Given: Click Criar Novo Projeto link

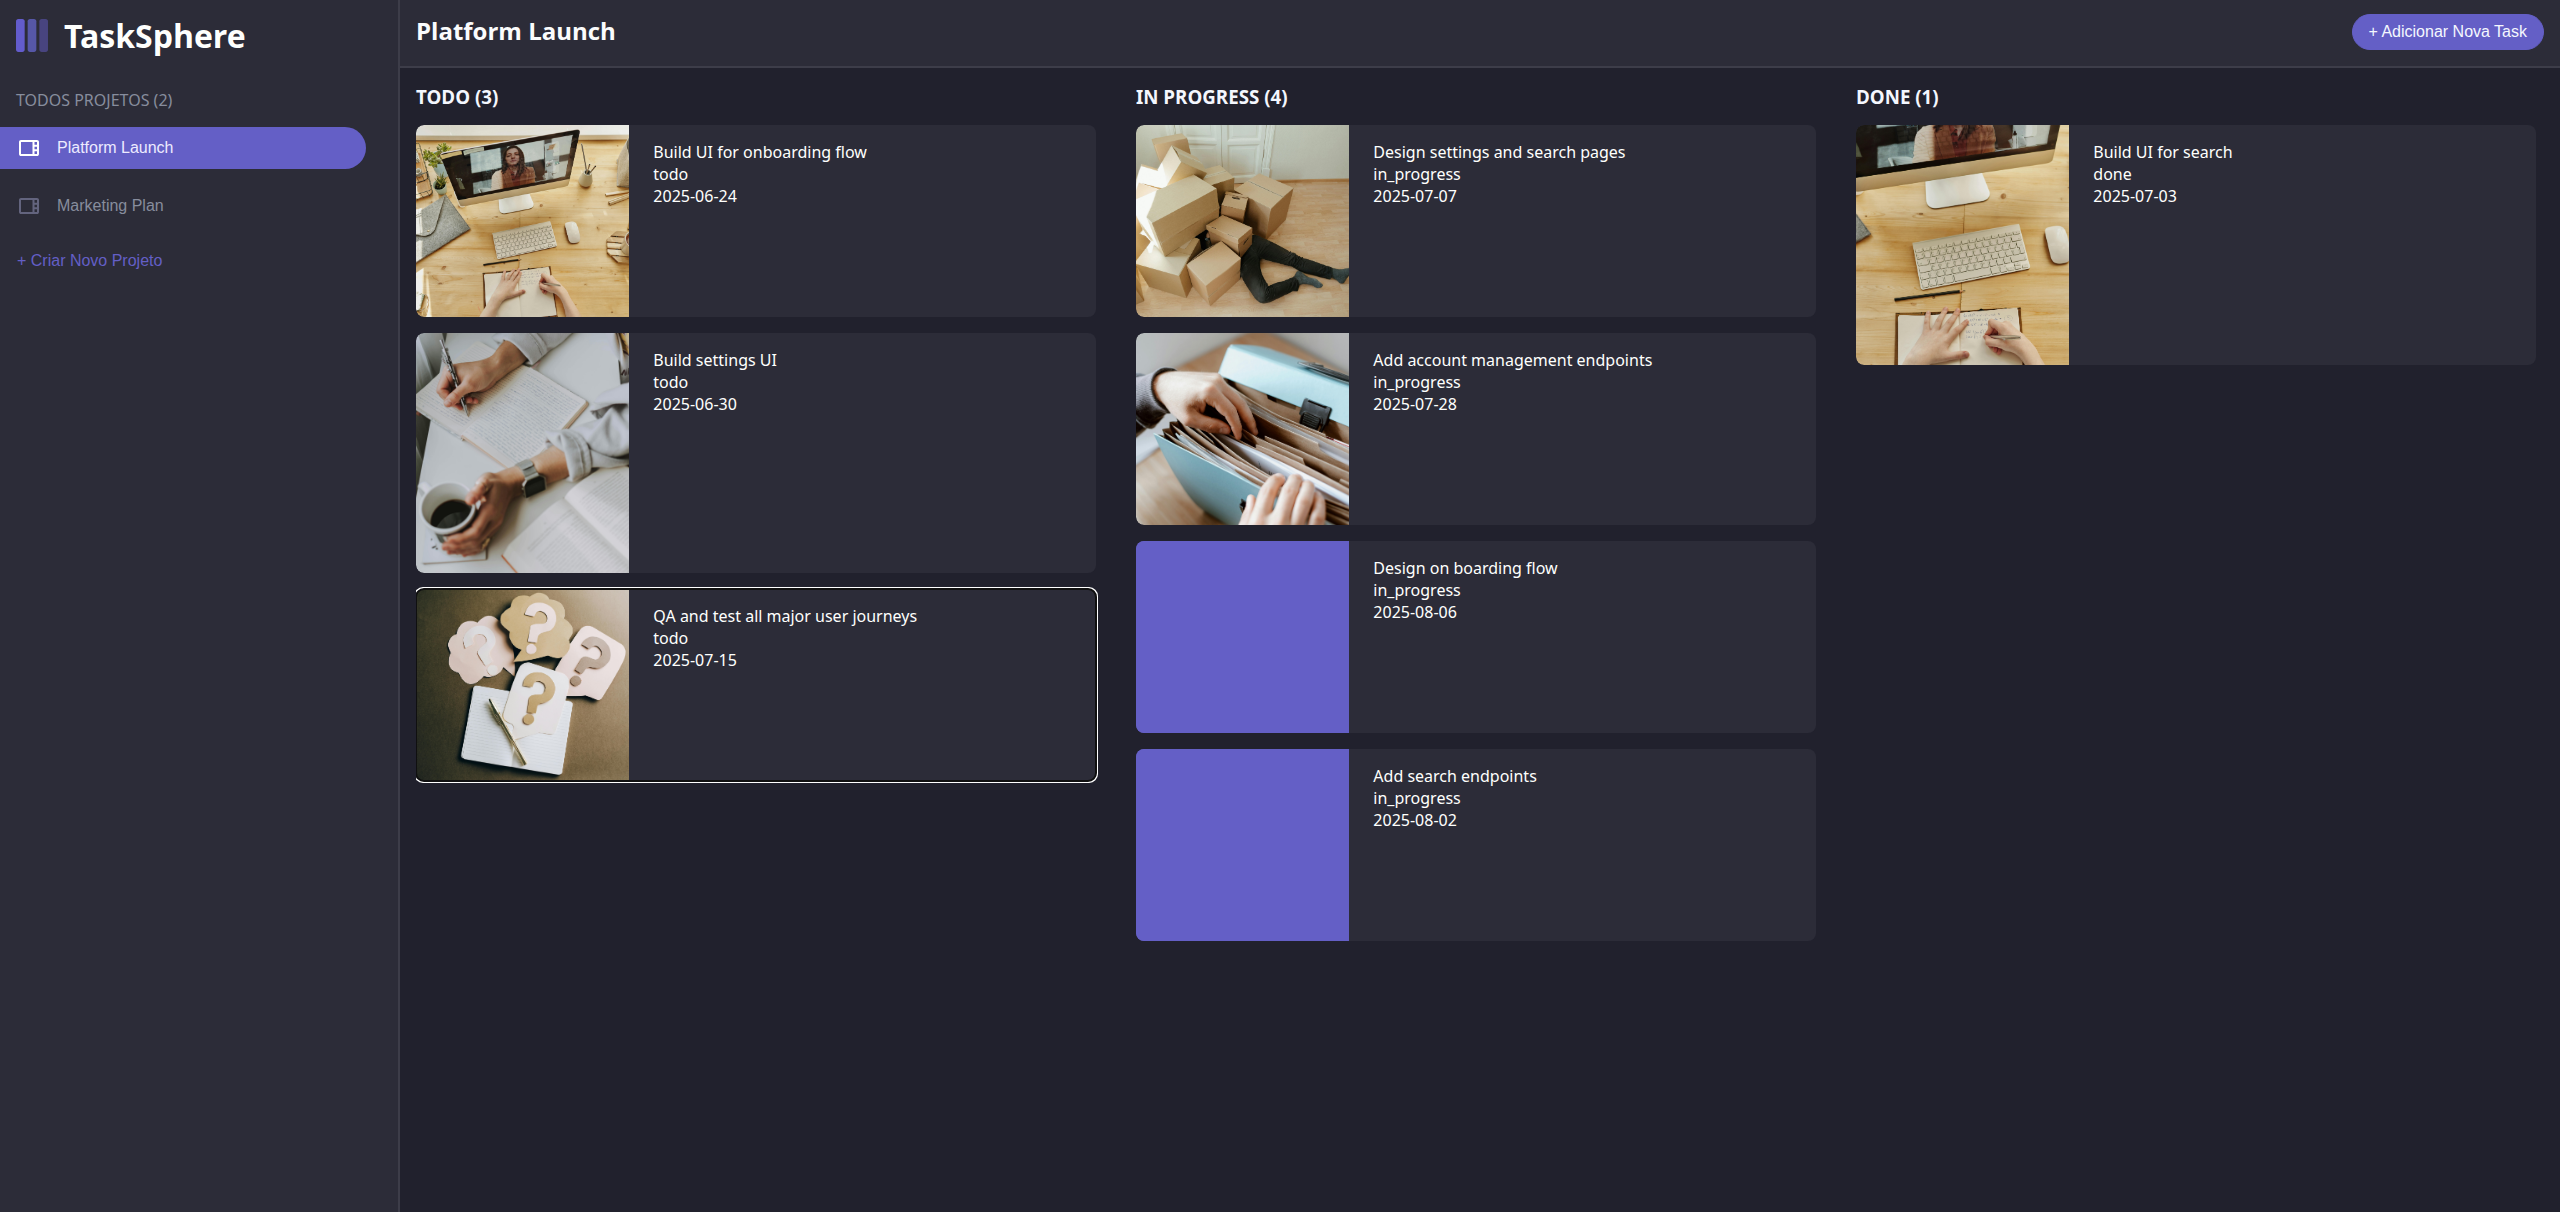Looking at the screenshot, I should (90, 261).
